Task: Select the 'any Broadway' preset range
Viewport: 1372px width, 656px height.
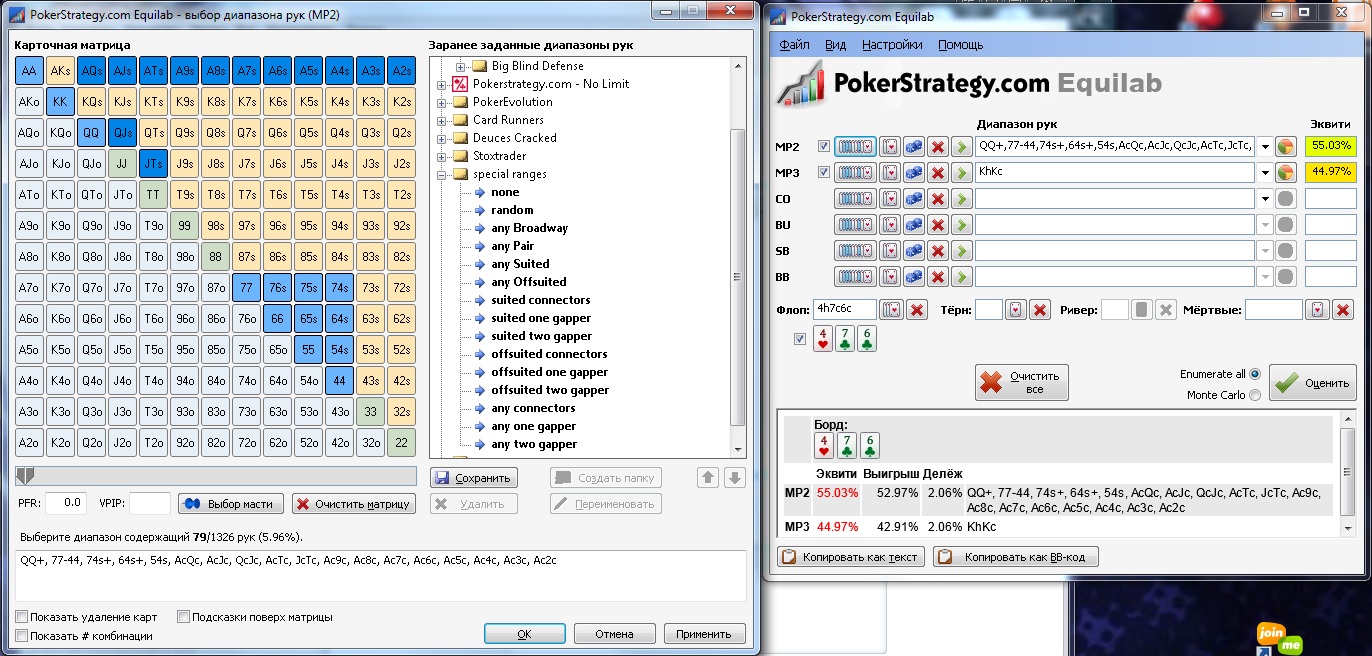Action: [x=529, y=228]
